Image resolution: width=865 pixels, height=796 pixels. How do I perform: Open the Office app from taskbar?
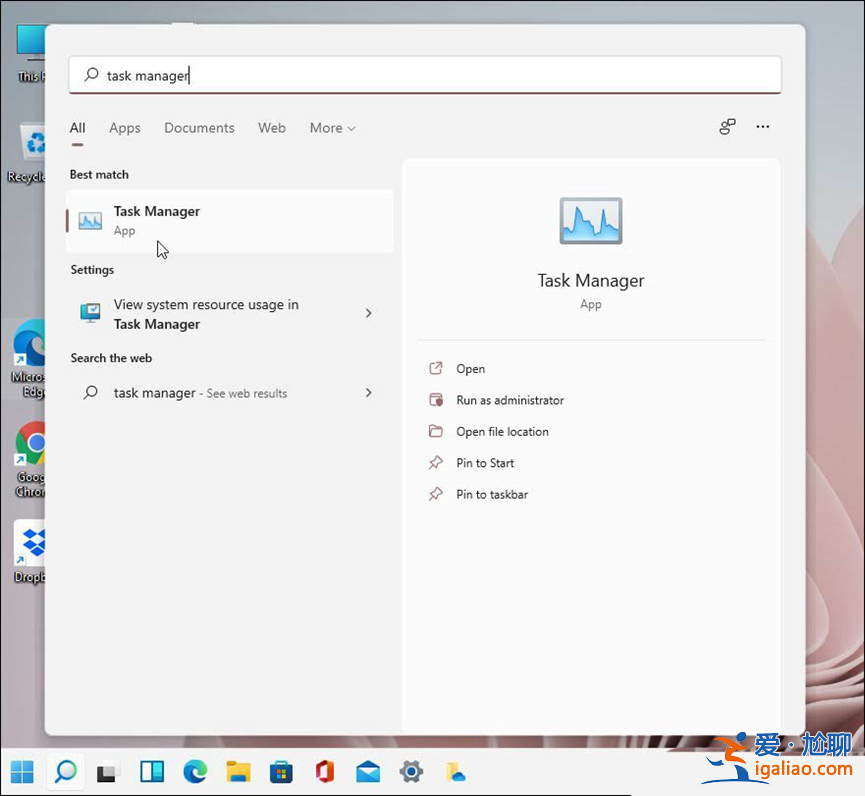click(324, 771)
